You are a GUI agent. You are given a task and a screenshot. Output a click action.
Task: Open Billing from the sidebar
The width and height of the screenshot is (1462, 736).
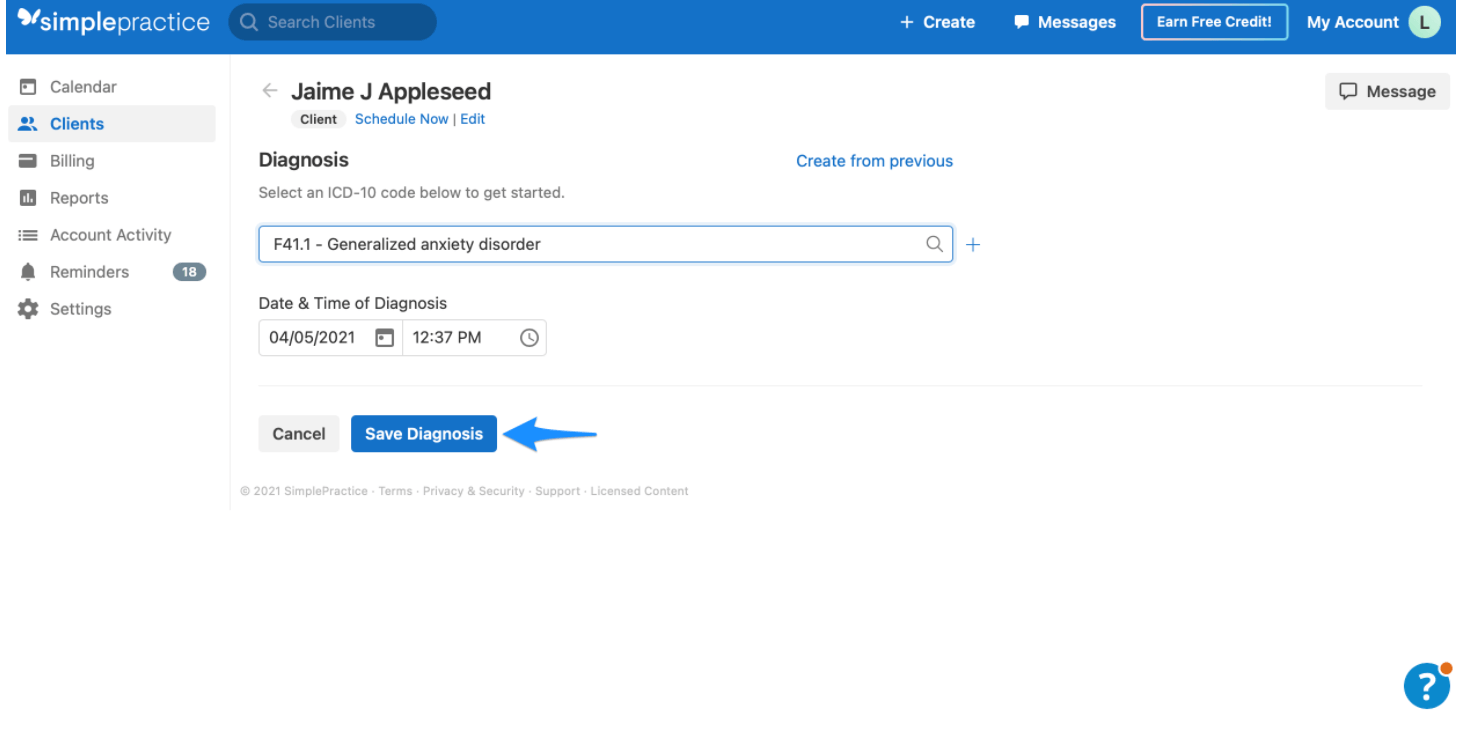point(72,161)
